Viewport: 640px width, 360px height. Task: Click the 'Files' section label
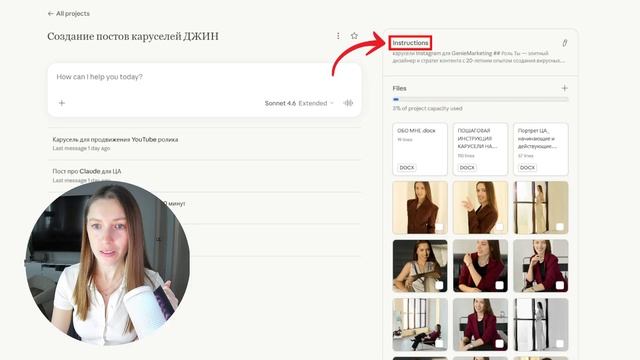coord(399,88)
